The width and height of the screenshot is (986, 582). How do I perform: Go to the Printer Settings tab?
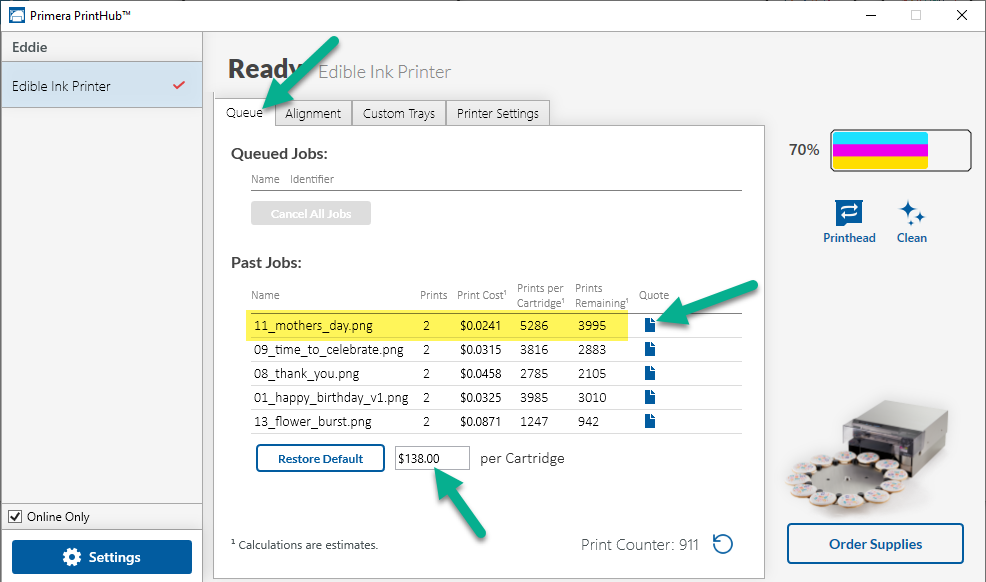click(x=497, y=113)
